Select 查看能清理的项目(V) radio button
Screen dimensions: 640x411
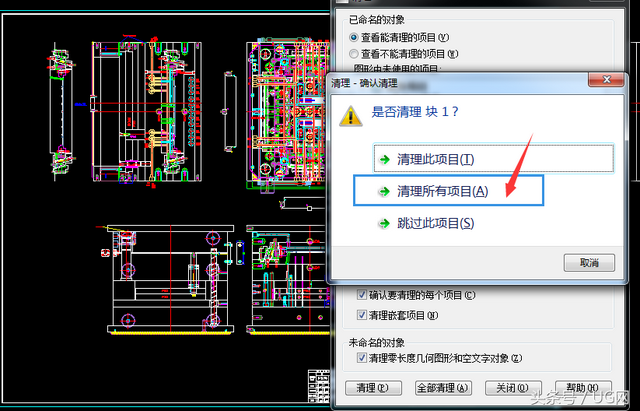click(x=353, y=38)
